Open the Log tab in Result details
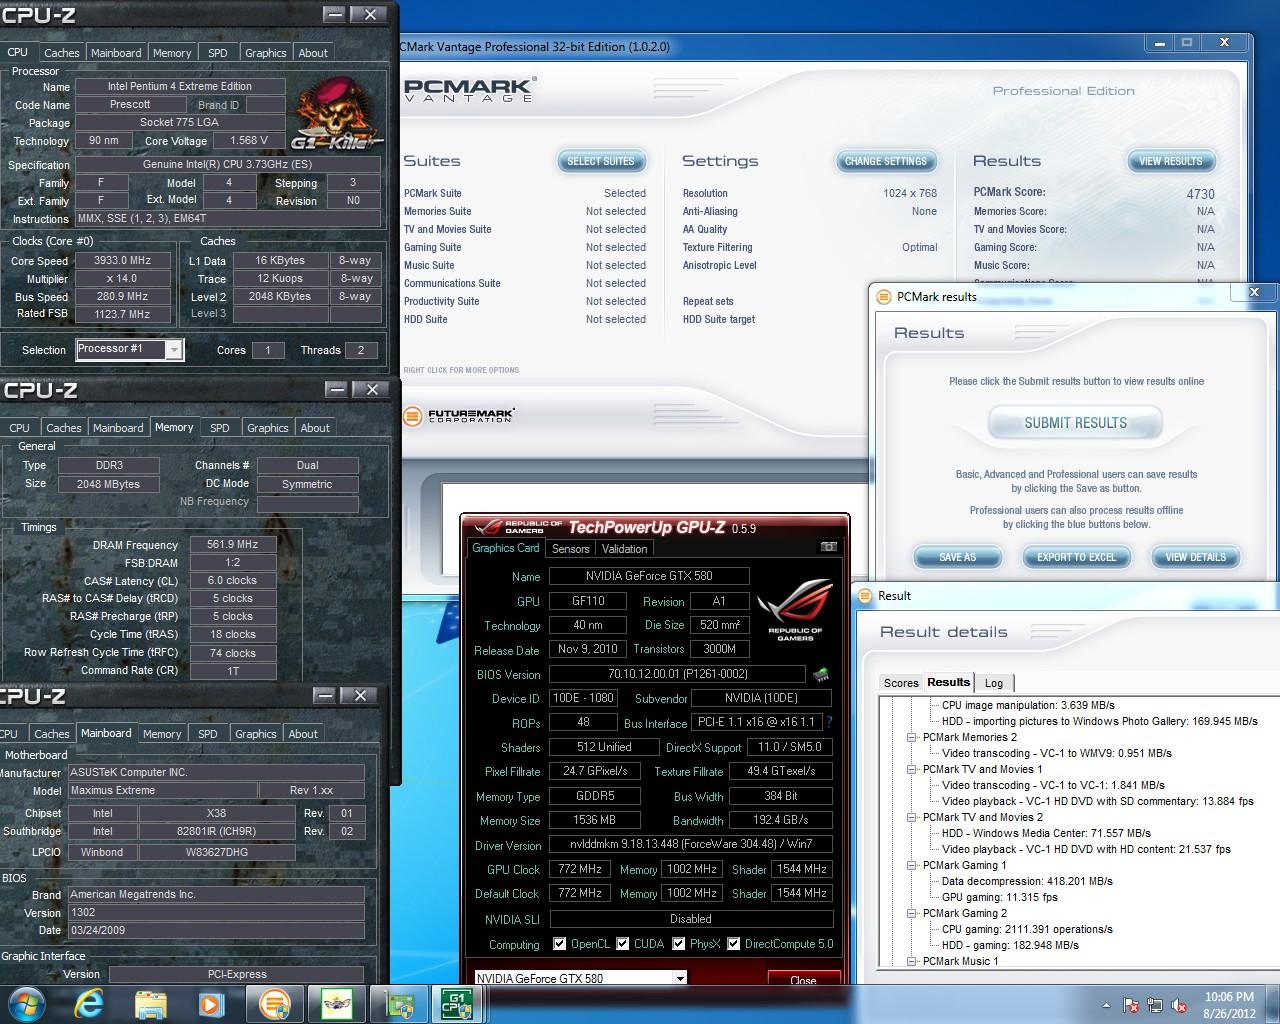This screenshot has width=1280, height=1024. [994, 683]
